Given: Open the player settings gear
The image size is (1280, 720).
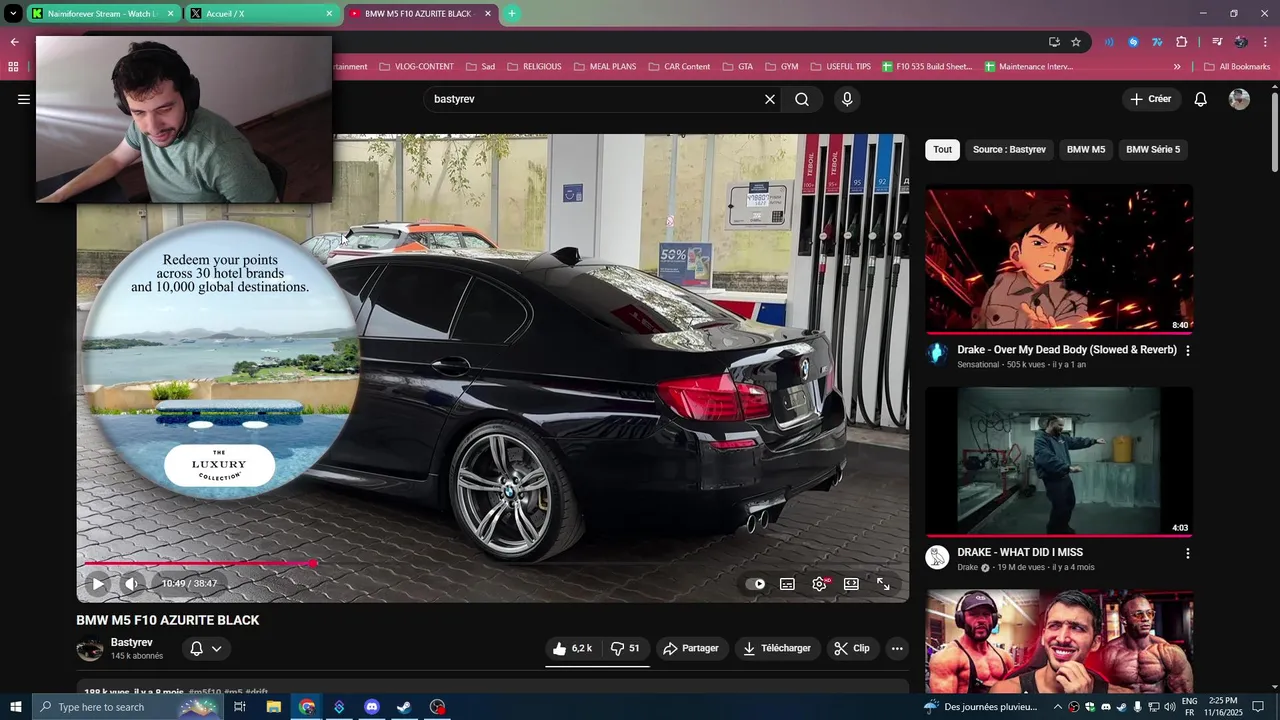Looking at the screenshot, I should (820, 584).
